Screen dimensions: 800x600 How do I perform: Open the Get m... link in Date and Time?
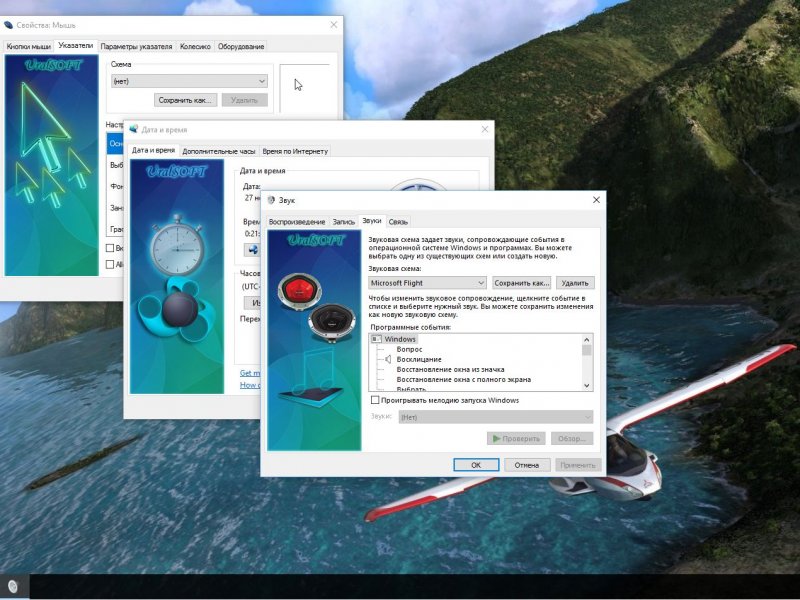click(249, 373)
